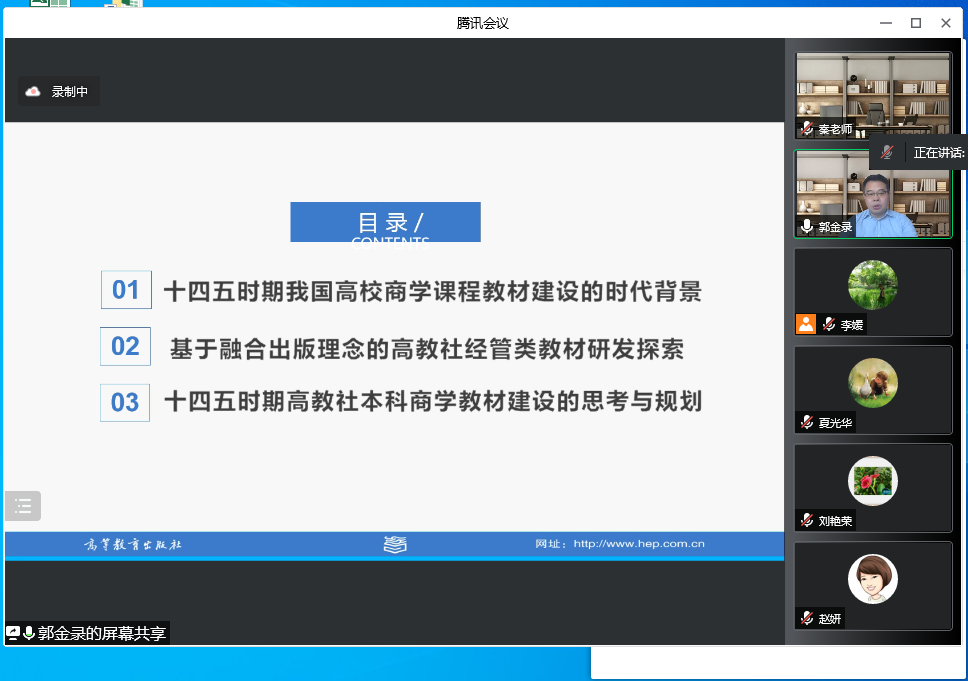Image resolution: width=968 pixels, height=681 pixels.
Task: Click the screen share icon at bottom-left
Action: point(13,633)
